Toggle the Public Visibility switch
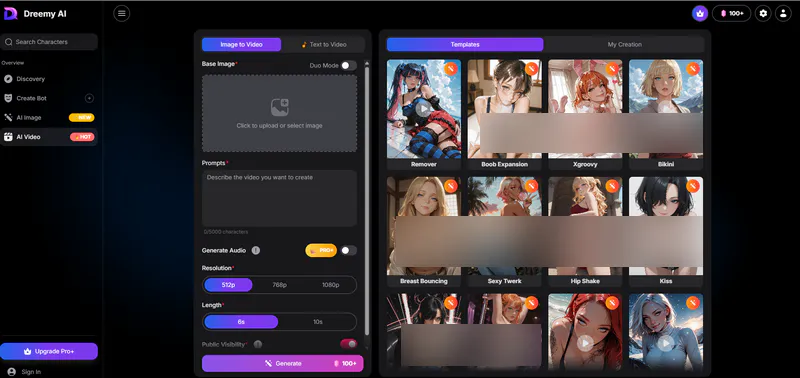Image resolution: width=800 pixels, height=378 pixels. tap(349, 344)
